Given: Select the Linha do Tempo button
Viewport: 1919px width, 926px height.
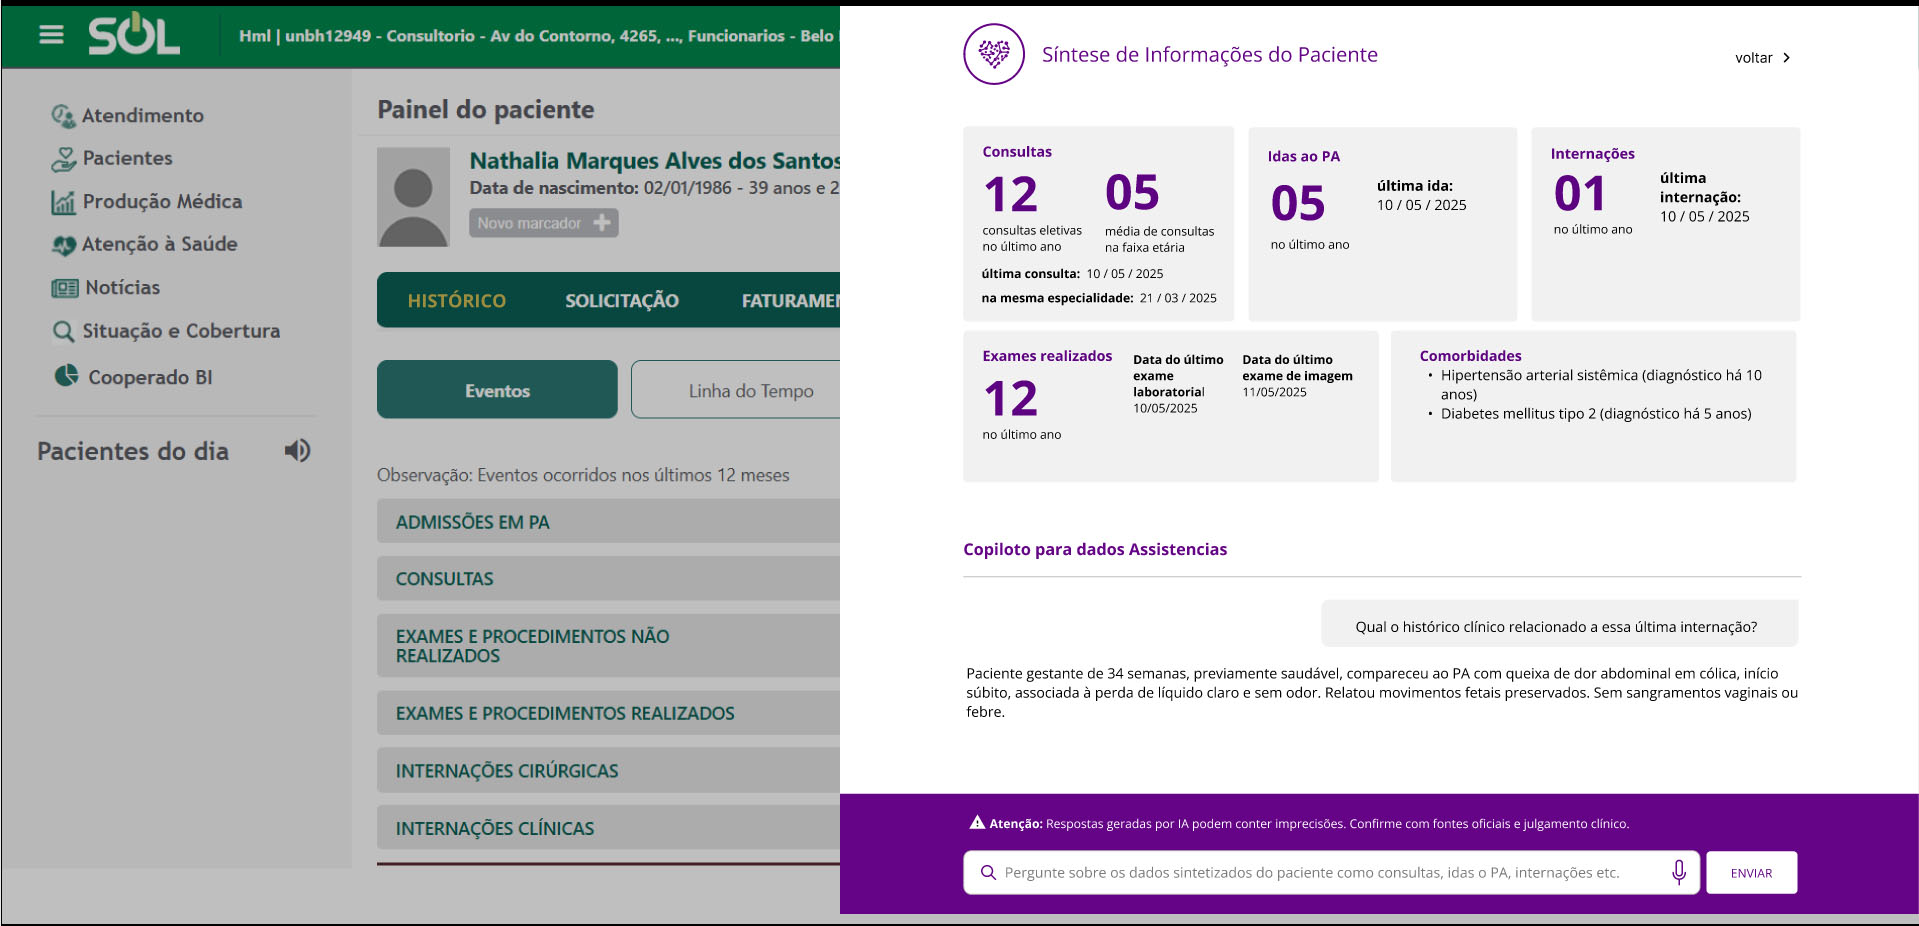Looking at the screenshot, I should coord(736,389).
